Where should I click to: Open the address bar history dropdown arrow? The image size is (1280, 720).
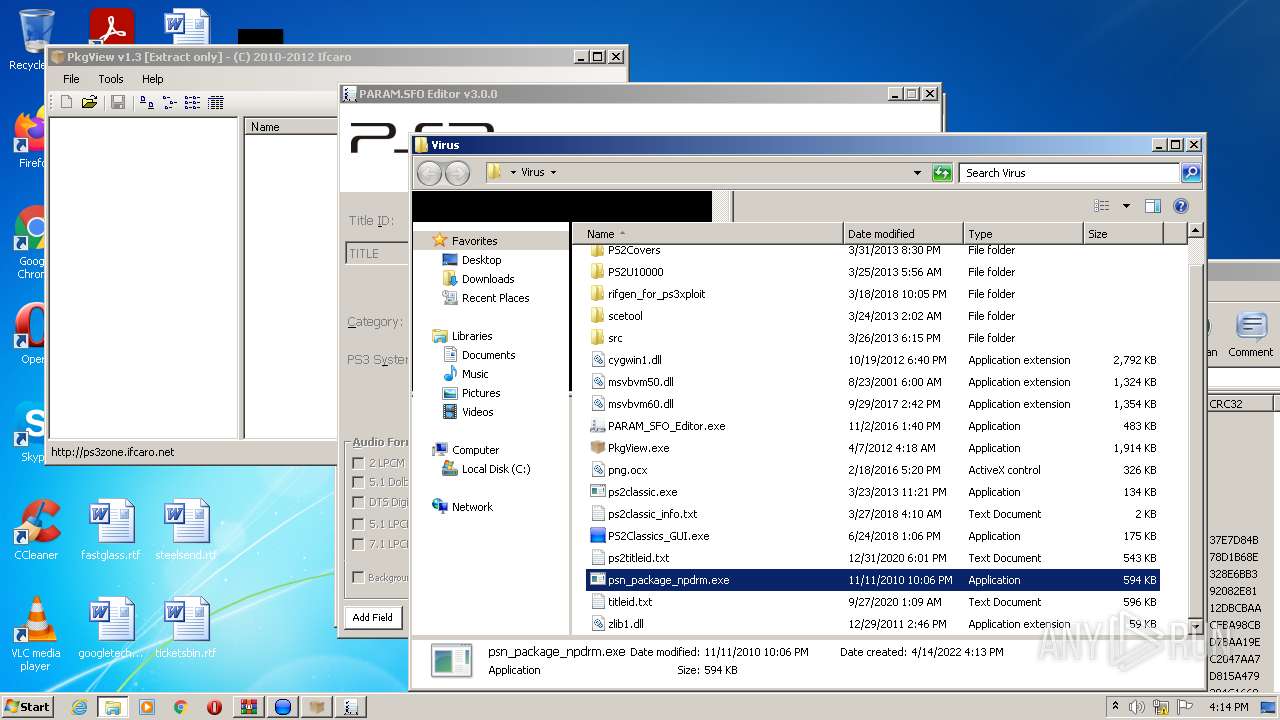(x=917, y=173)
